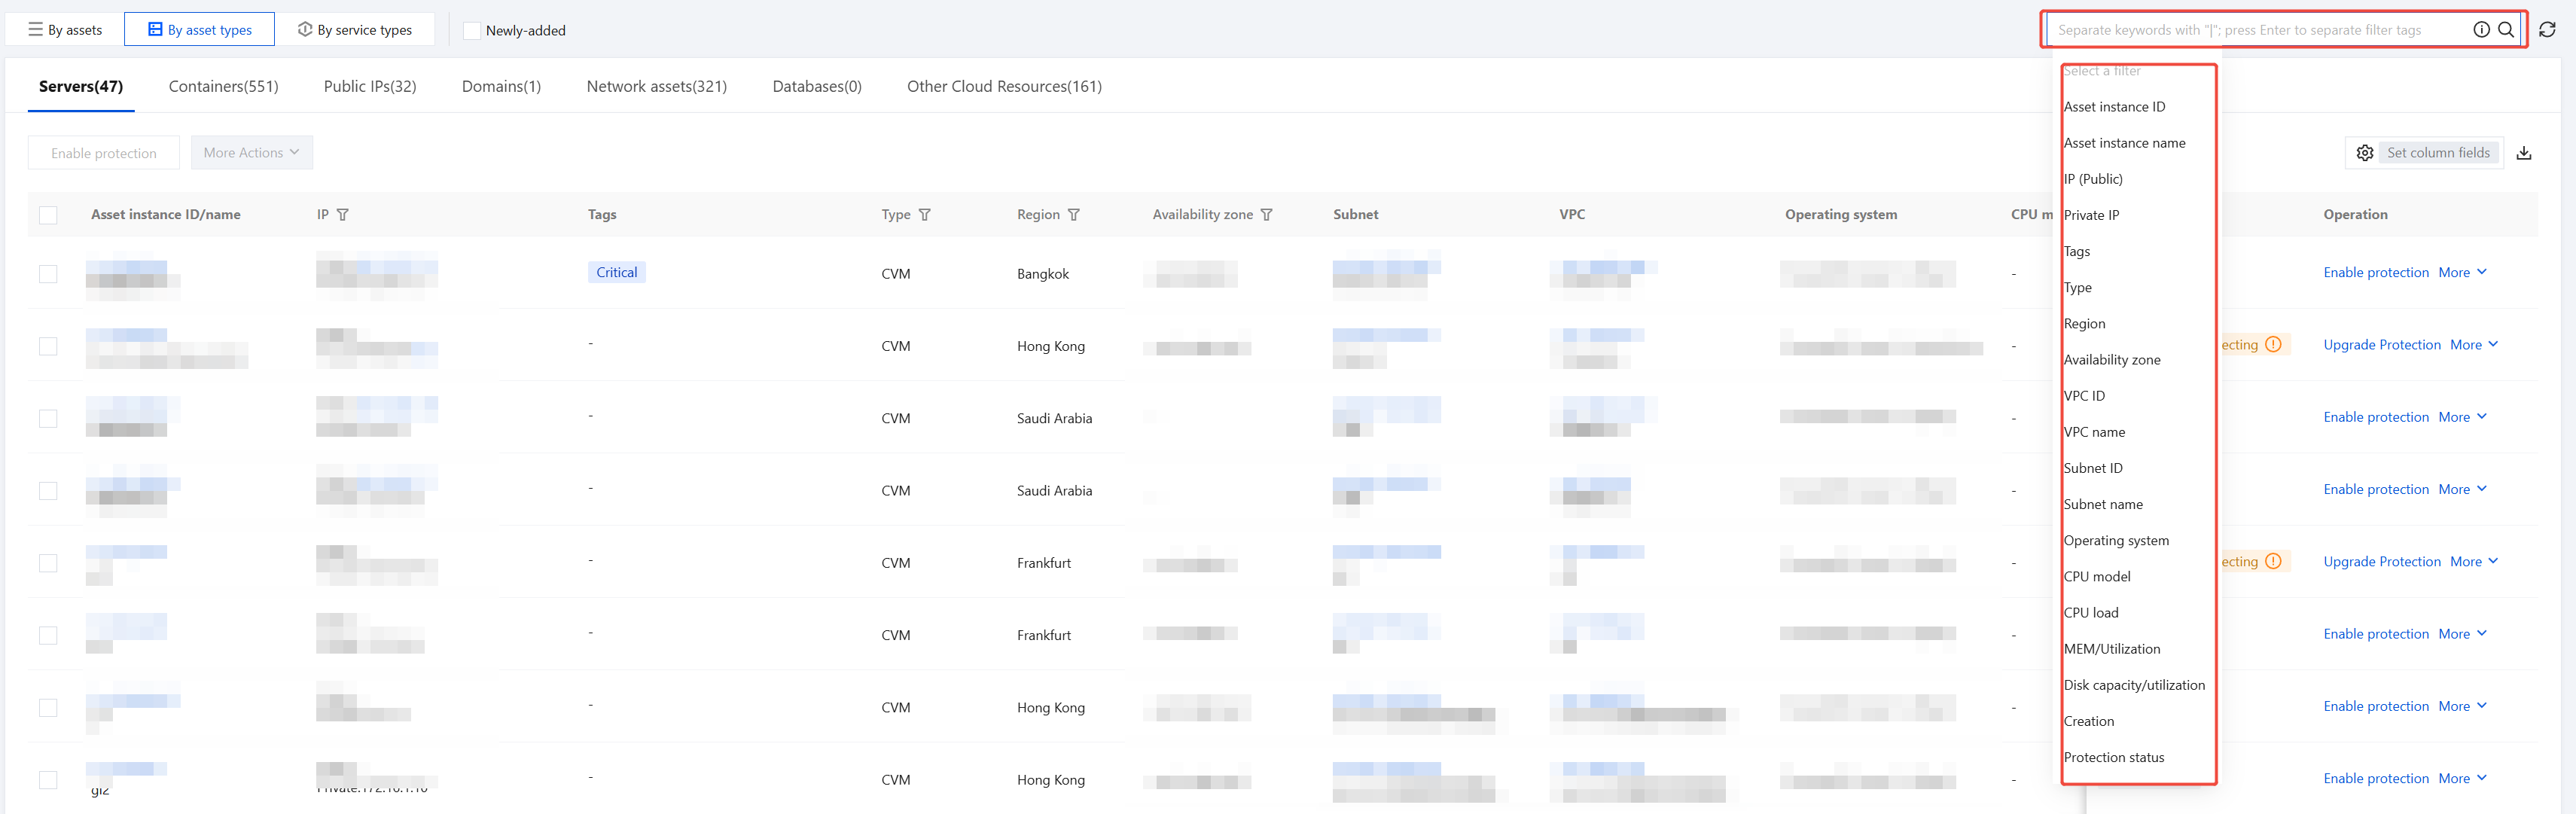2576x814 pixels.
Task: Click the Availability zone filter icon
Action: point(1267,215)
